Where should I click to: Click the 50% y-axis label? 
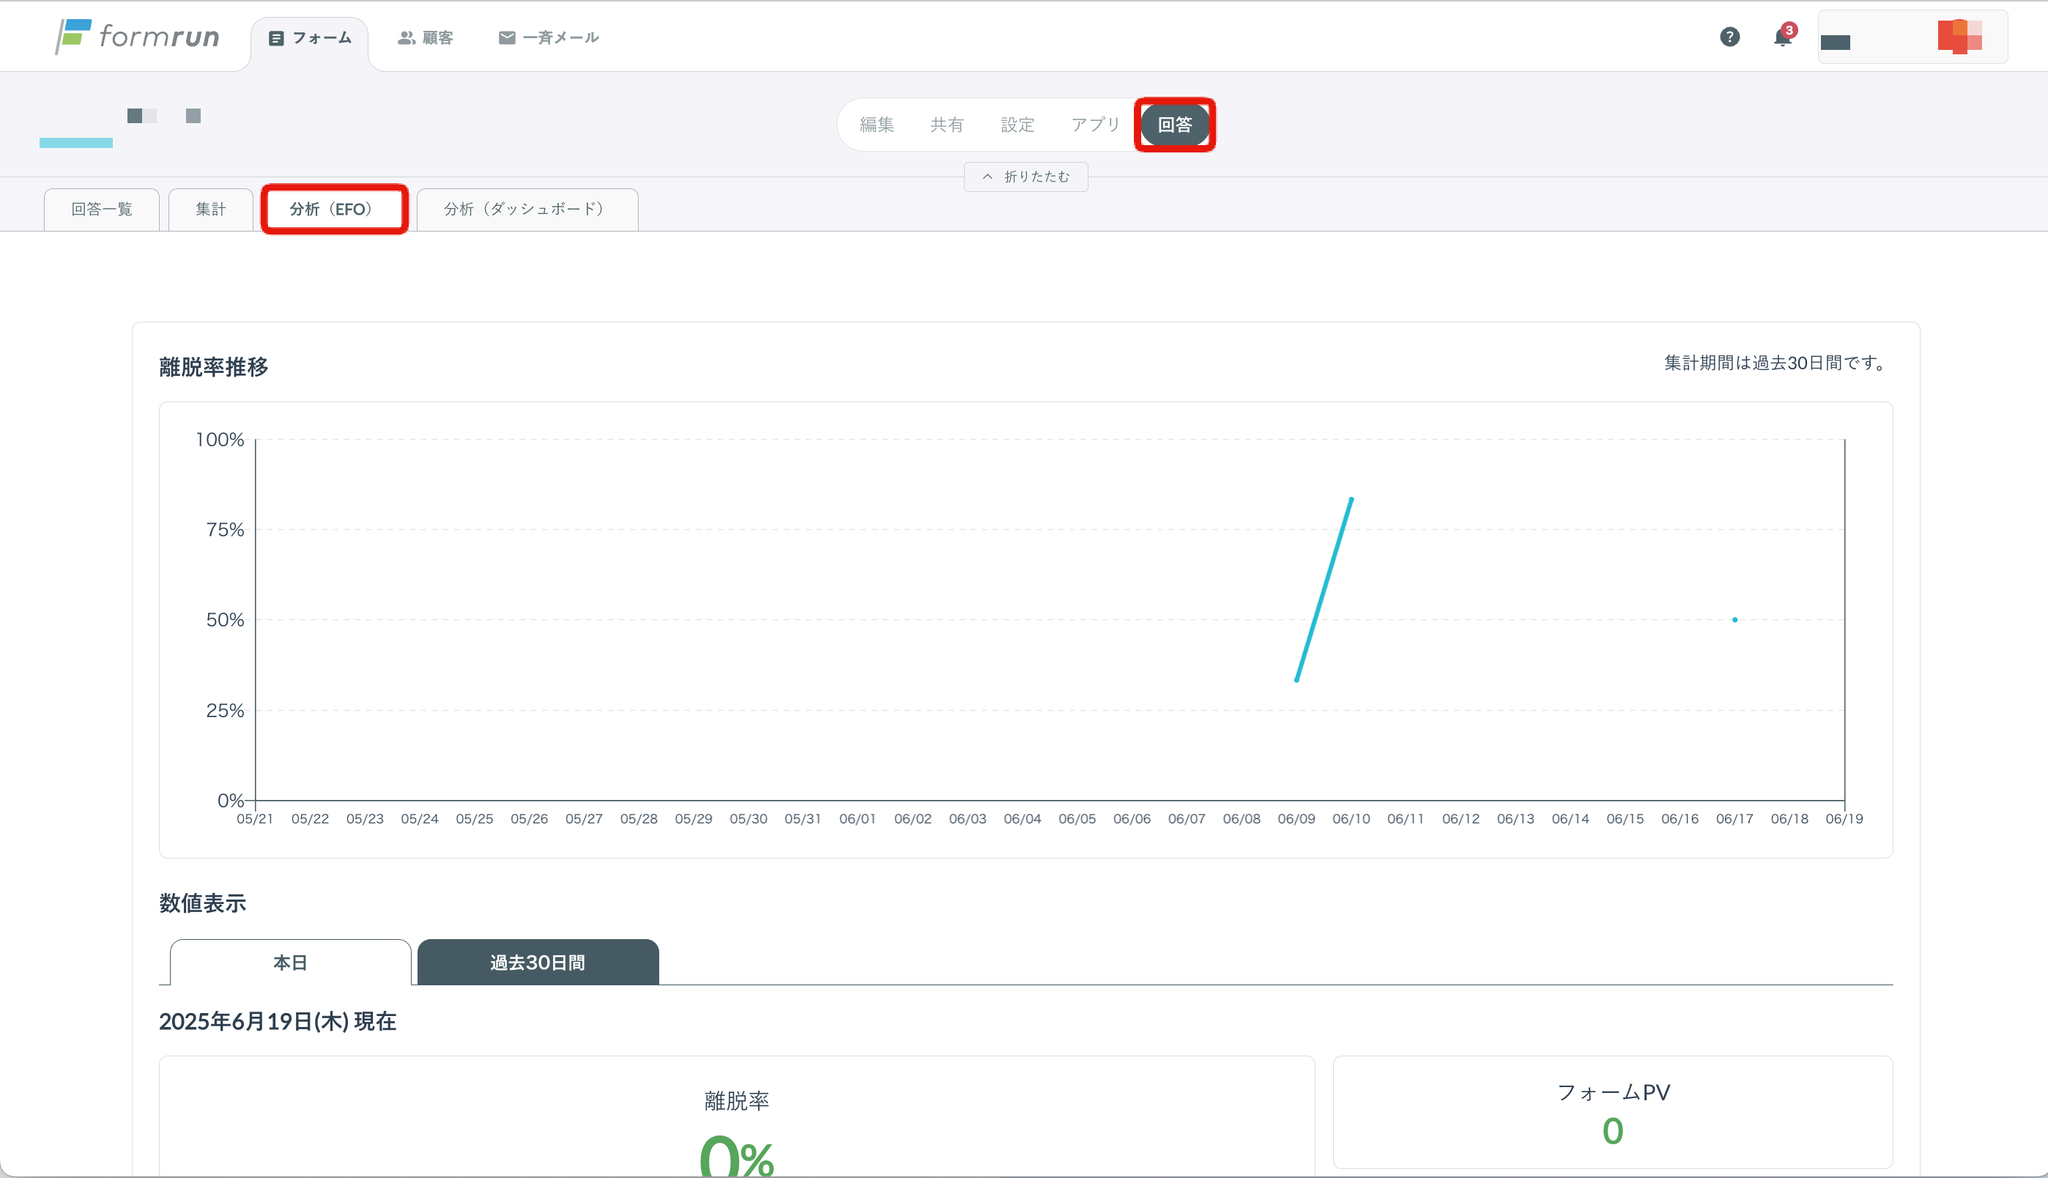pos(225,620)
